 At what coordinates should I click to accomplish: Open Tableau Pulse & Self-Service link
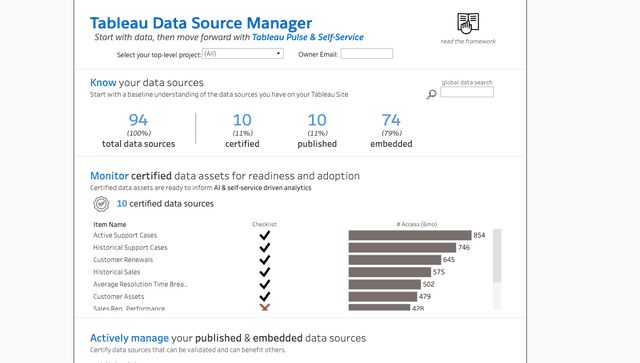308,37
